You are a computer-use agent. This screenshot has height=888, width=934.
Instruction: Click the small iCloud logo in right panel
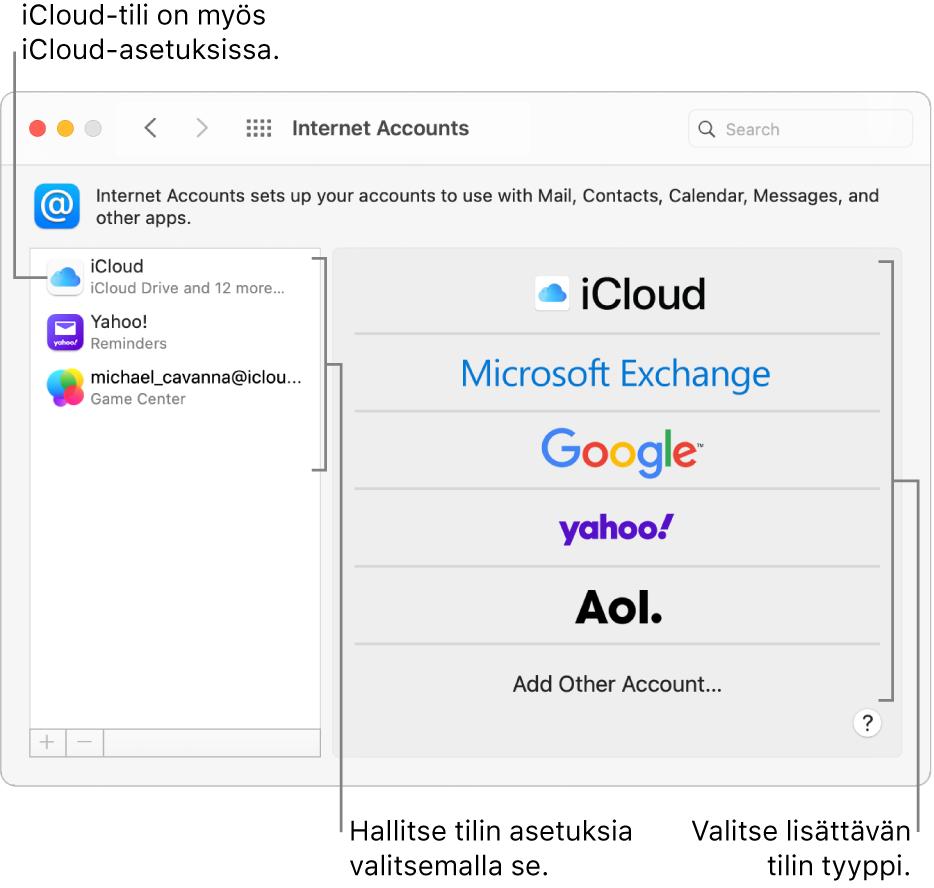552,294
